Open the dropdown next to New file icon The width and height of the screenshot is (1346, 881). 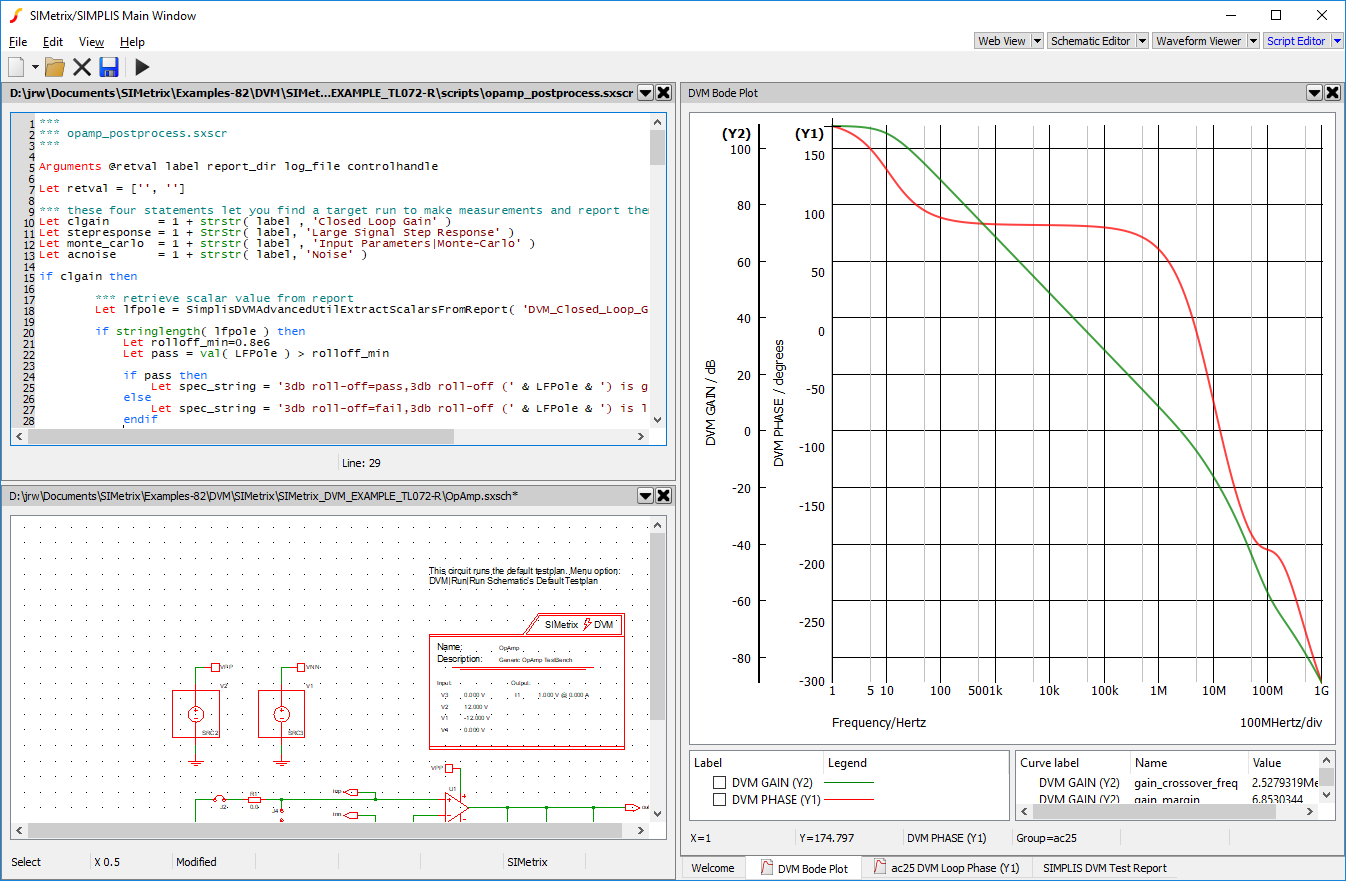coord(35,67)
